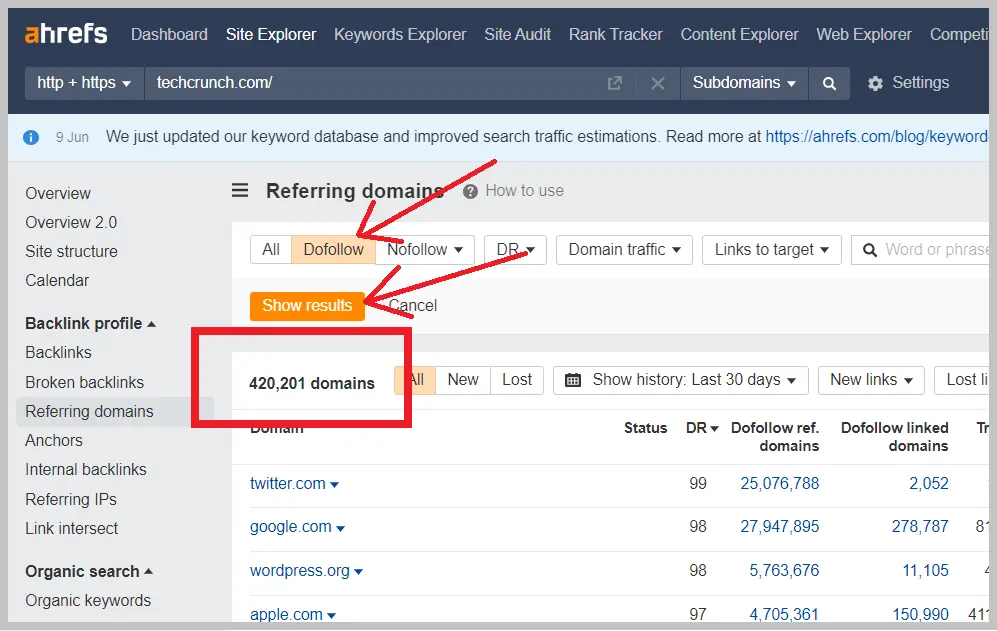Open Anchors in sidebar

[x=54, y=440]
